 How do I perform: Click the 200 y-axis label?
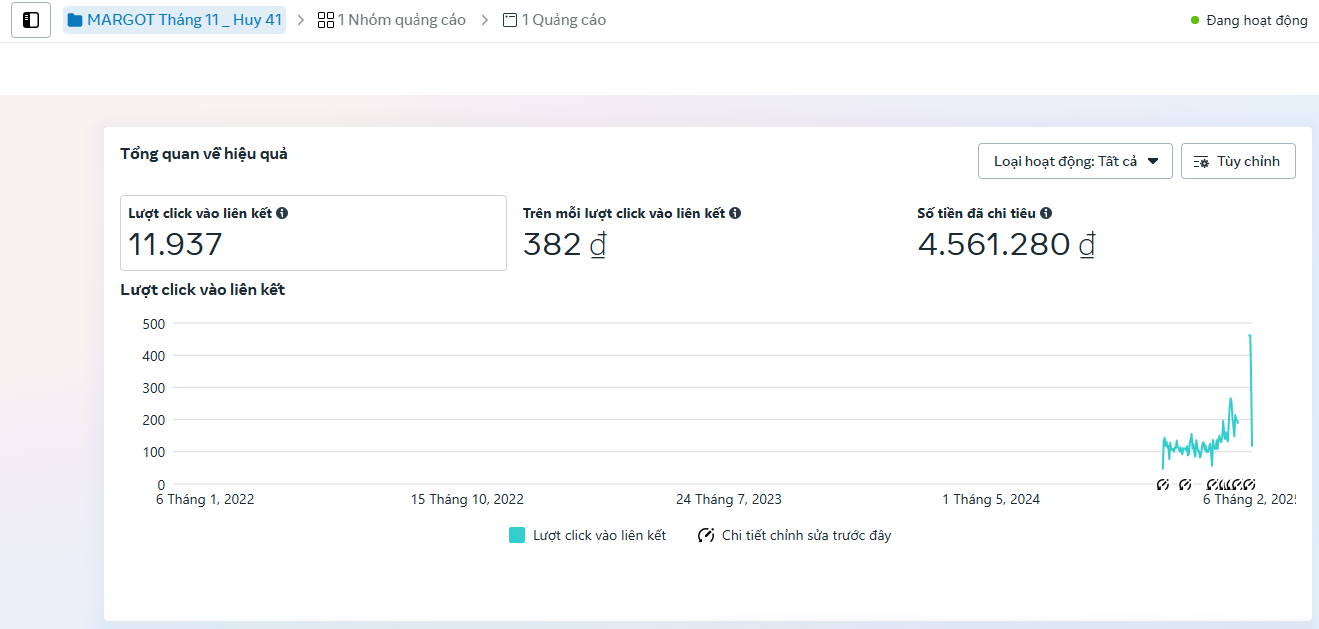[154, 420]
